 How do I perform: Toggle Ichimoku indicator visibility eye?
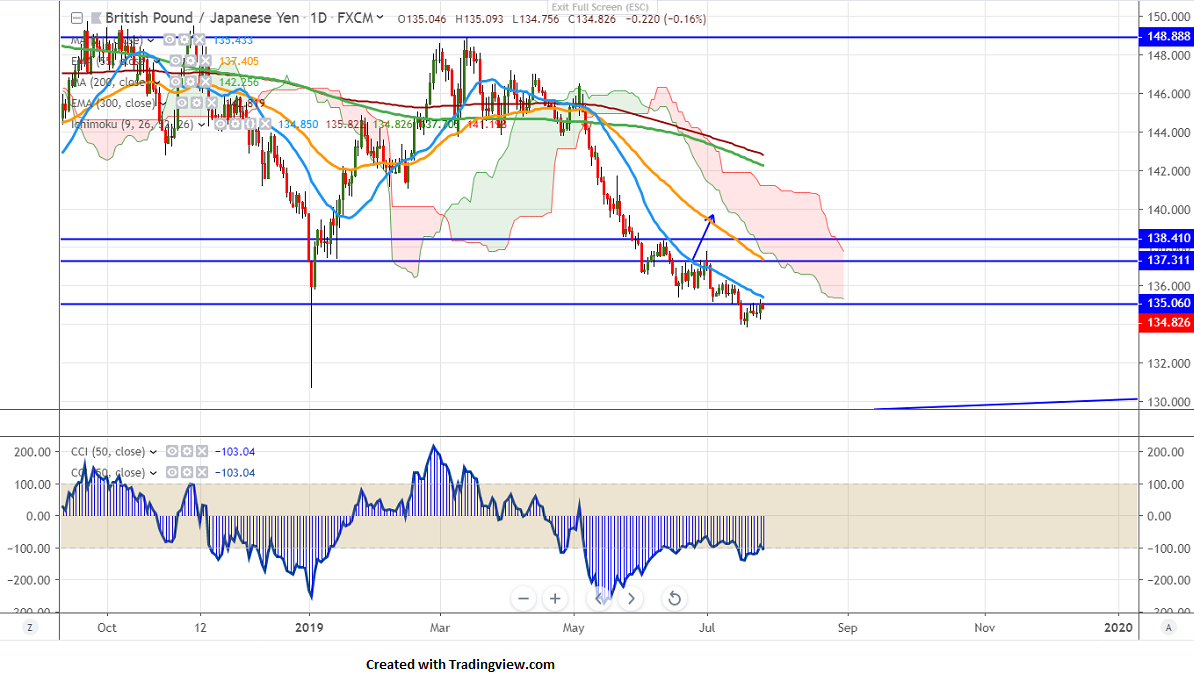pos(220,124)
